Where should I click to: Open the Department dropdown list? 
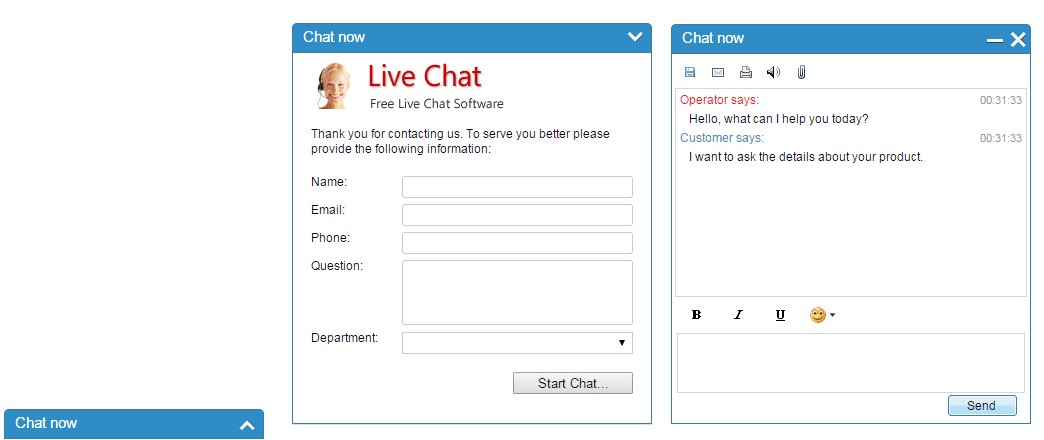pyautogui.click(x=517, y=343)
